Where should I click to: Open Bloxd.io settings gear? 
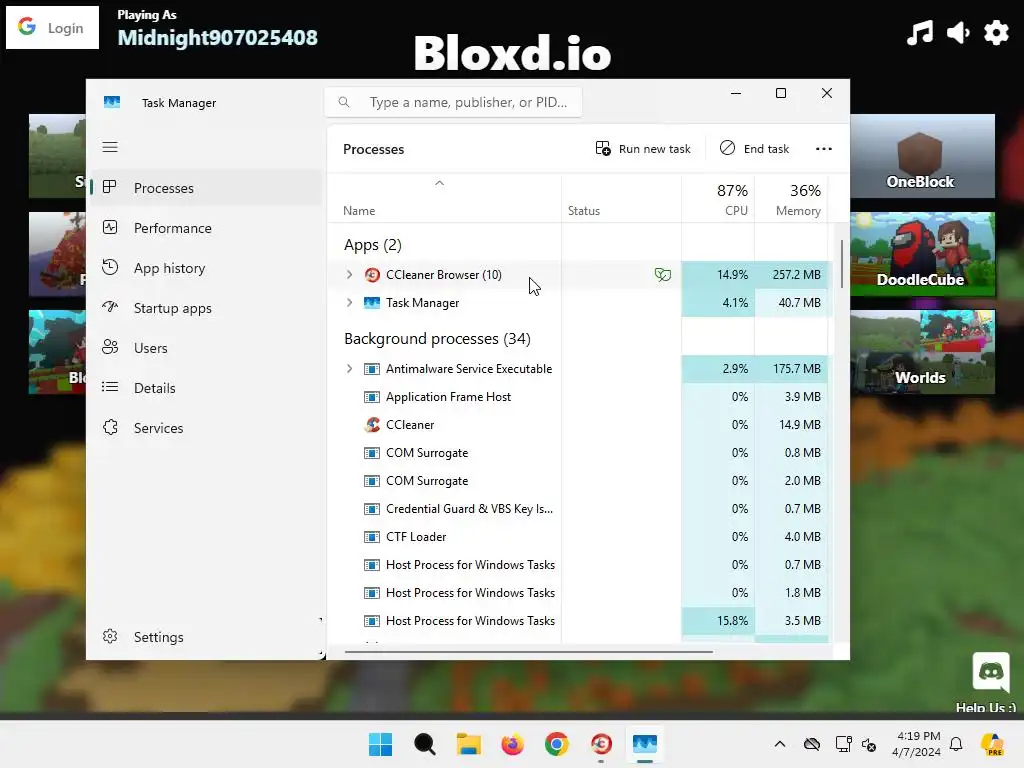click(996, 32)
